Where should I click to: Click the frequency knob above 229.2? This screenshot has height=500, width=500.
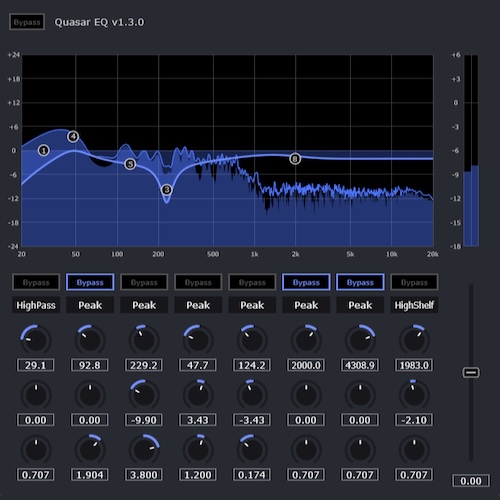point(144,340)
